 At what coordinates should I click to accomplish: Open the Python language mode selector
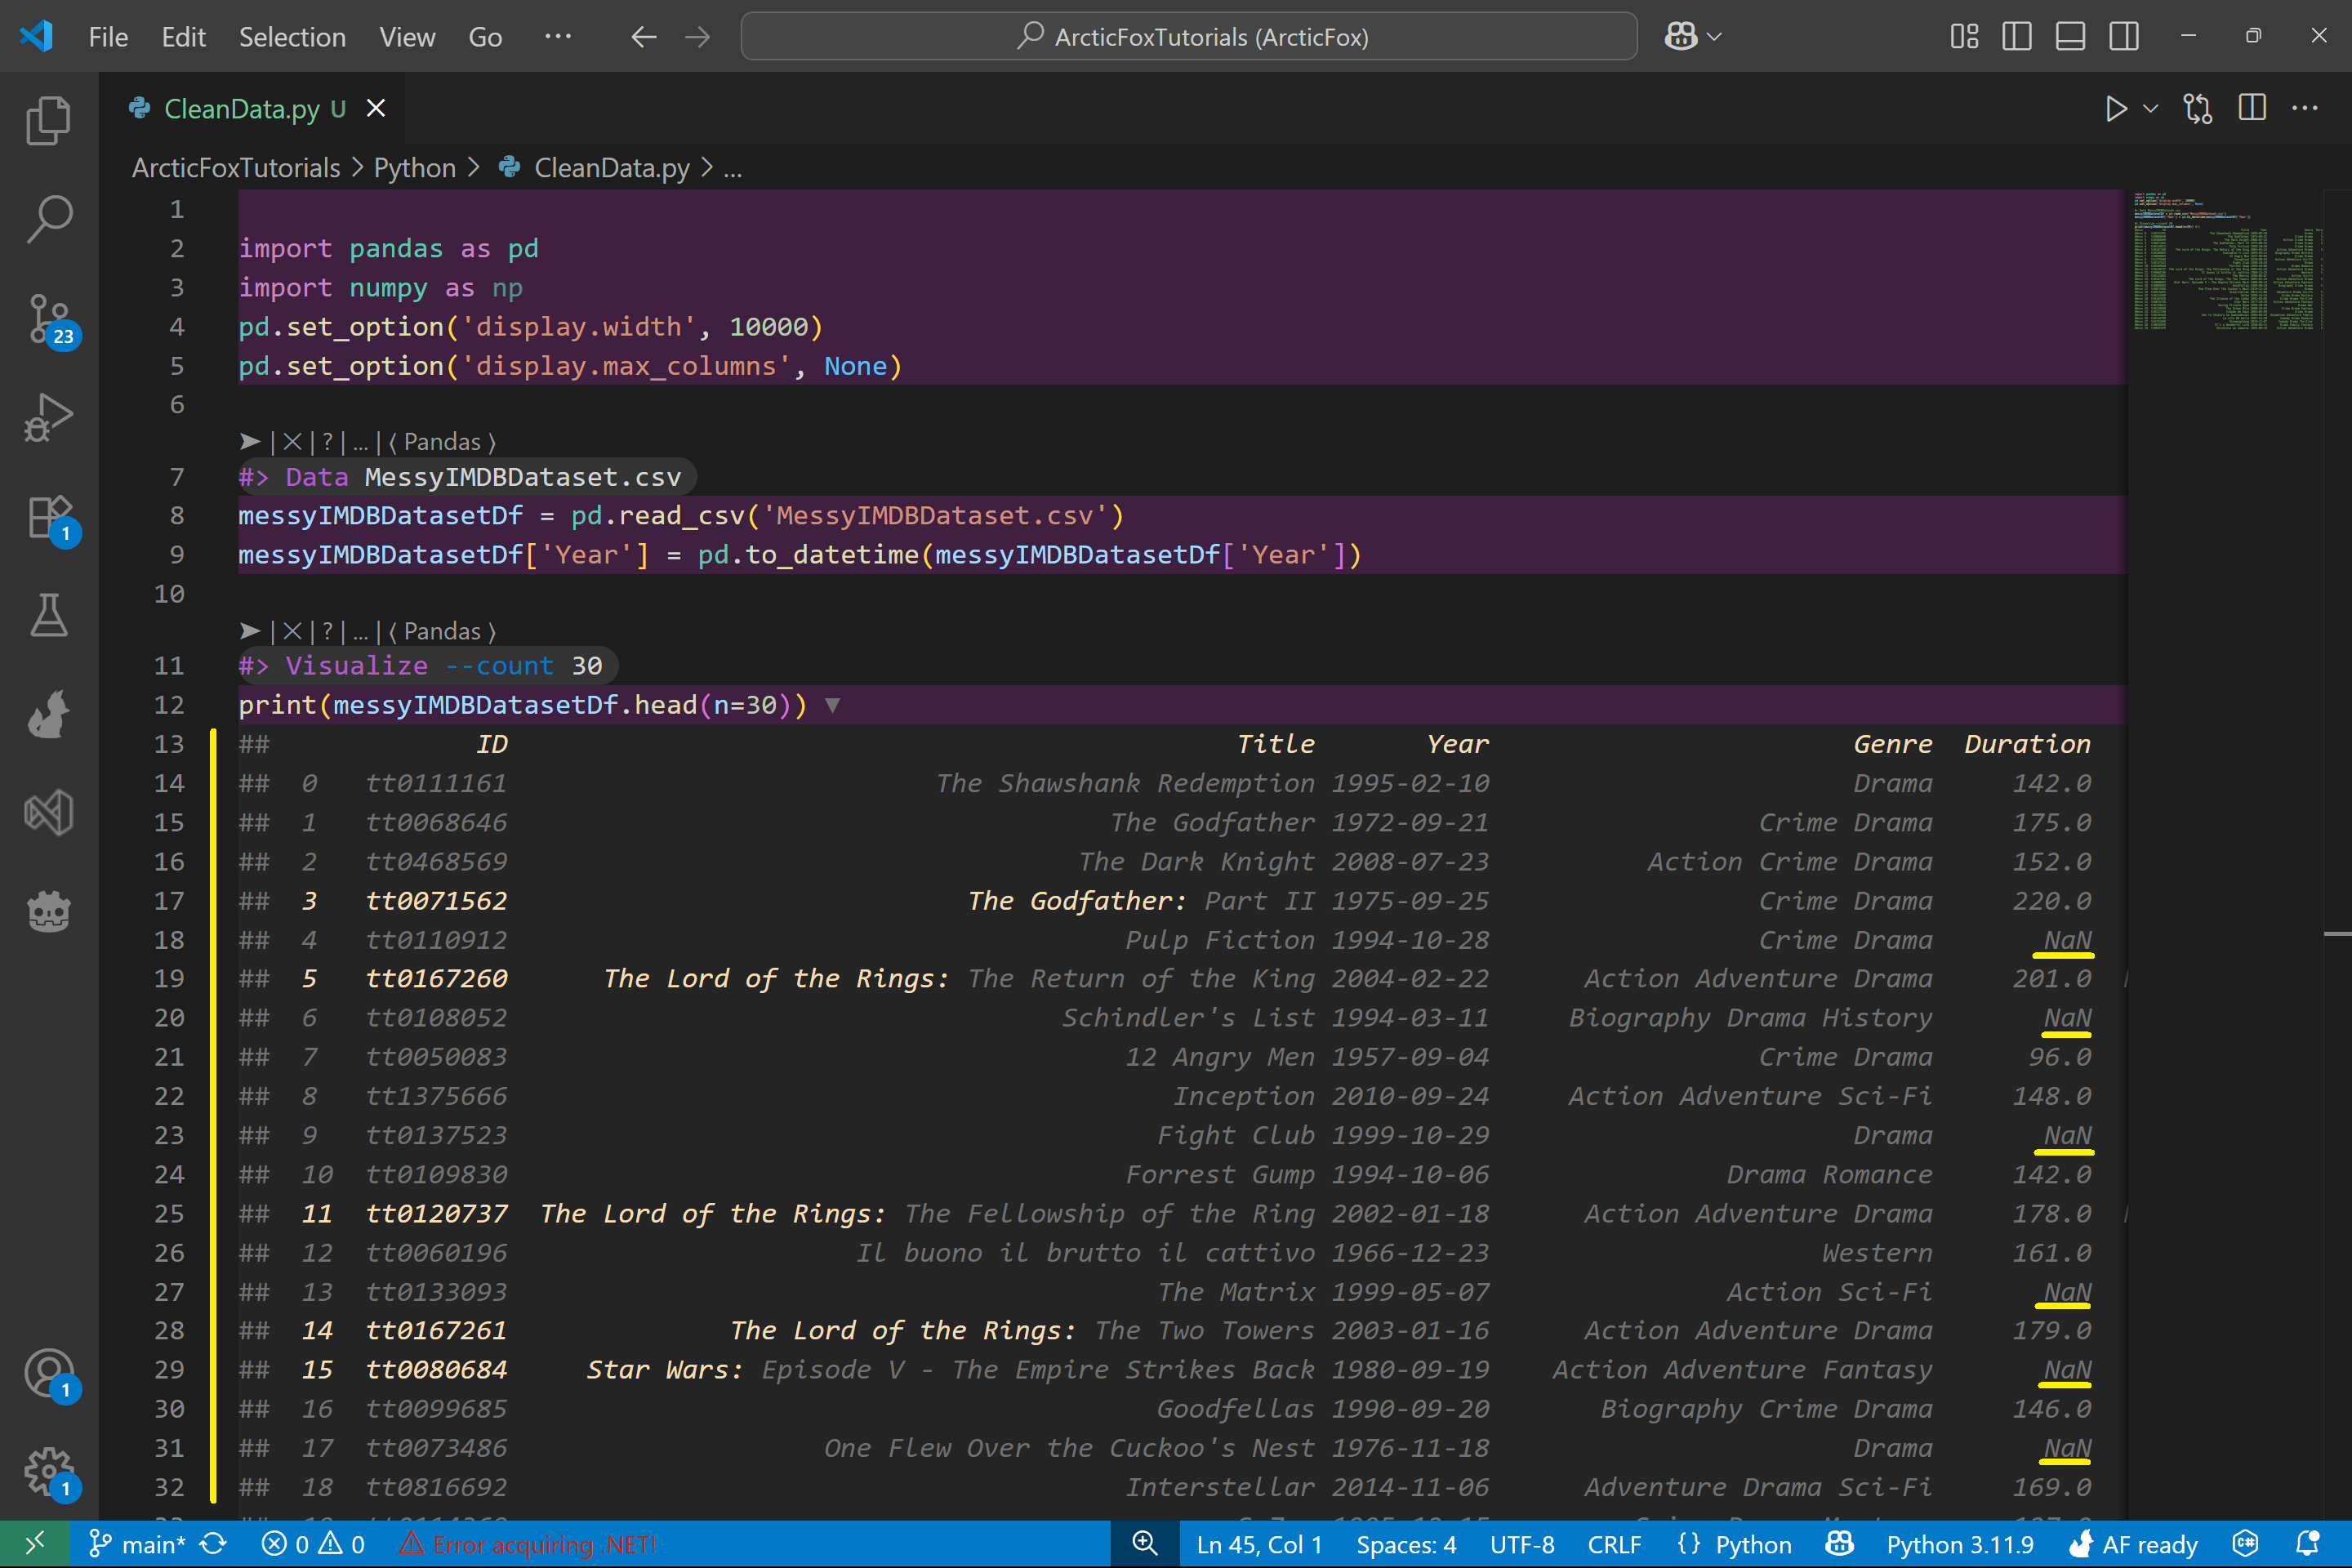pos(1753,1544)
